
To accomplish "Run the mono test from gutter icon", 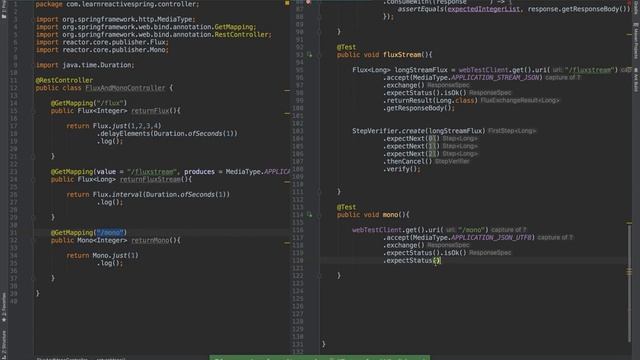I will tap(309, 215).
